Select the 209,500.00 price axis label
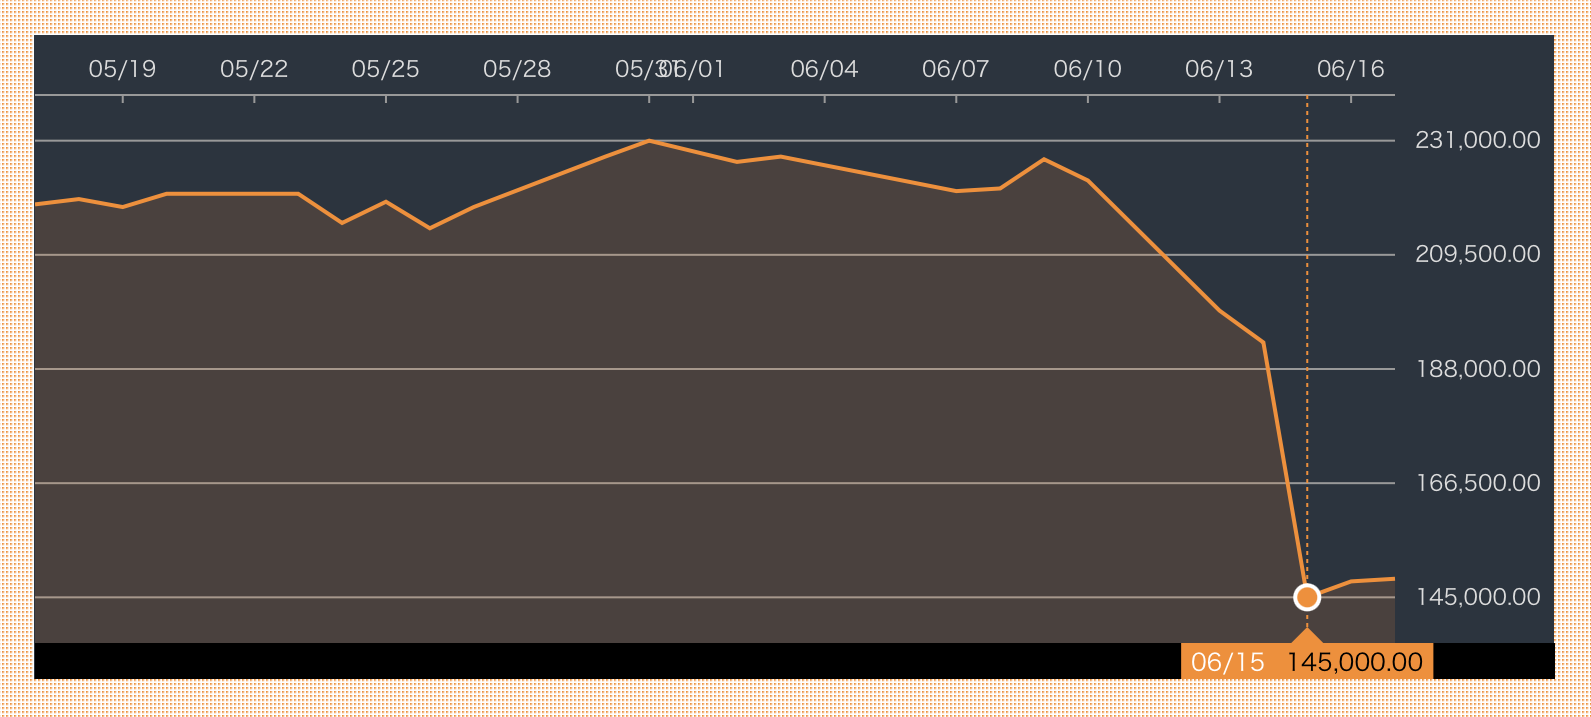 click(x=1477, y=254)
